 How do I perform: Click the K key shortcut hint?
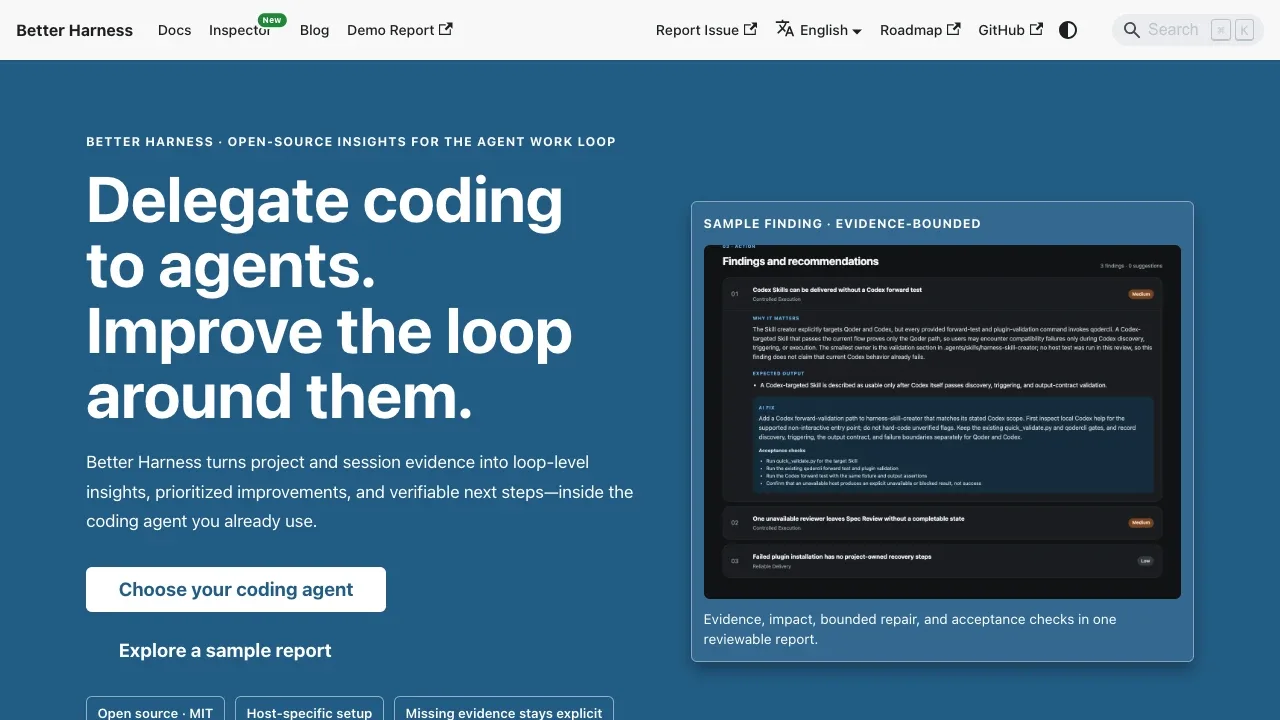click(1244, 30)
